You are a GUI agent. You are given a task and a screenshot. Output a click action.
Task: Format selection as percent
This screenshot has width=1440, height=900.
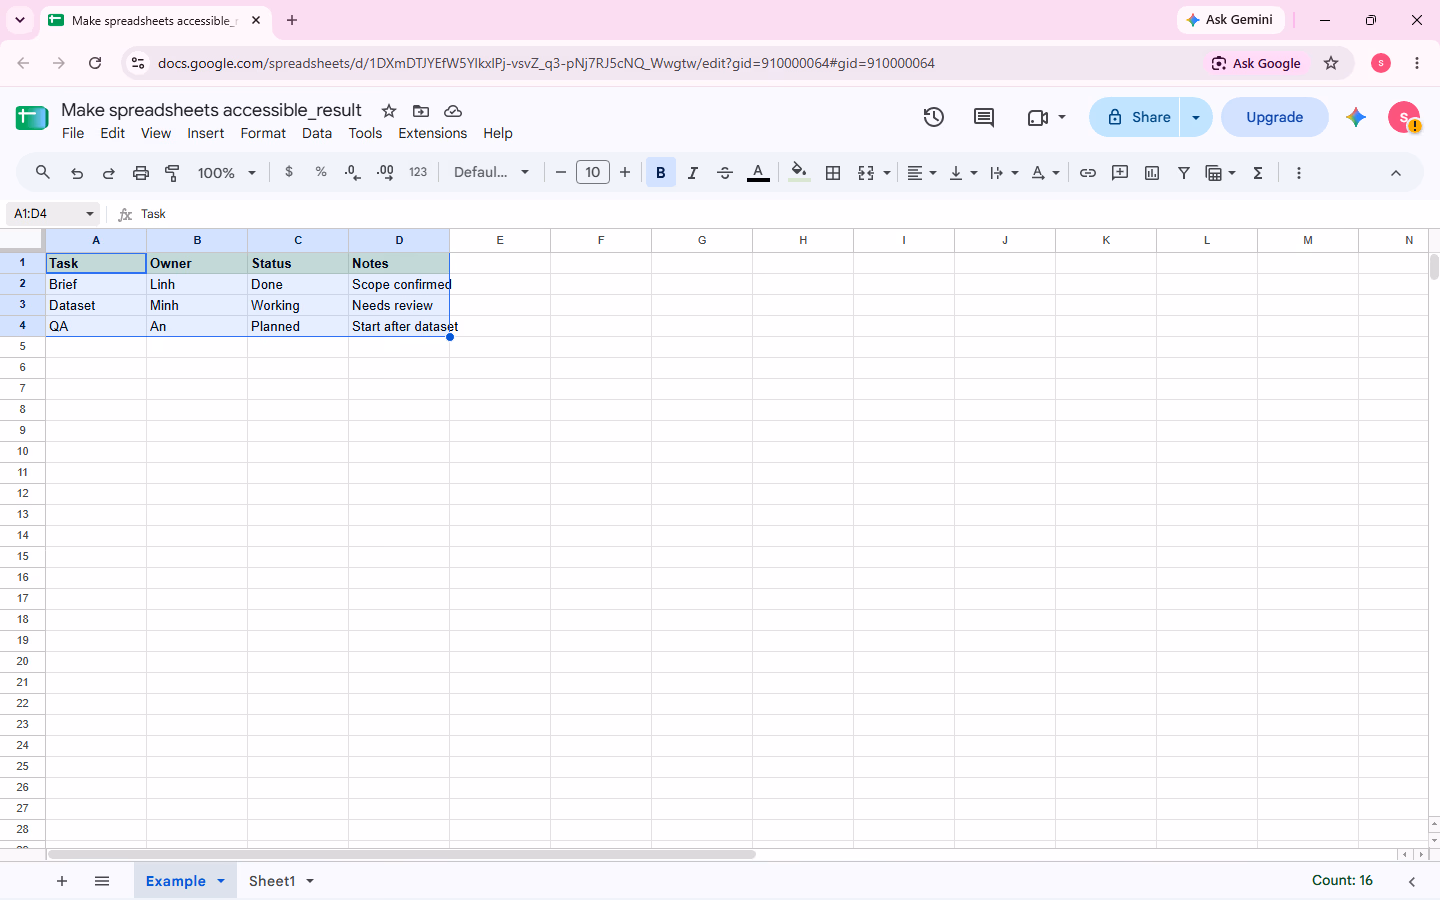point(321,172)
